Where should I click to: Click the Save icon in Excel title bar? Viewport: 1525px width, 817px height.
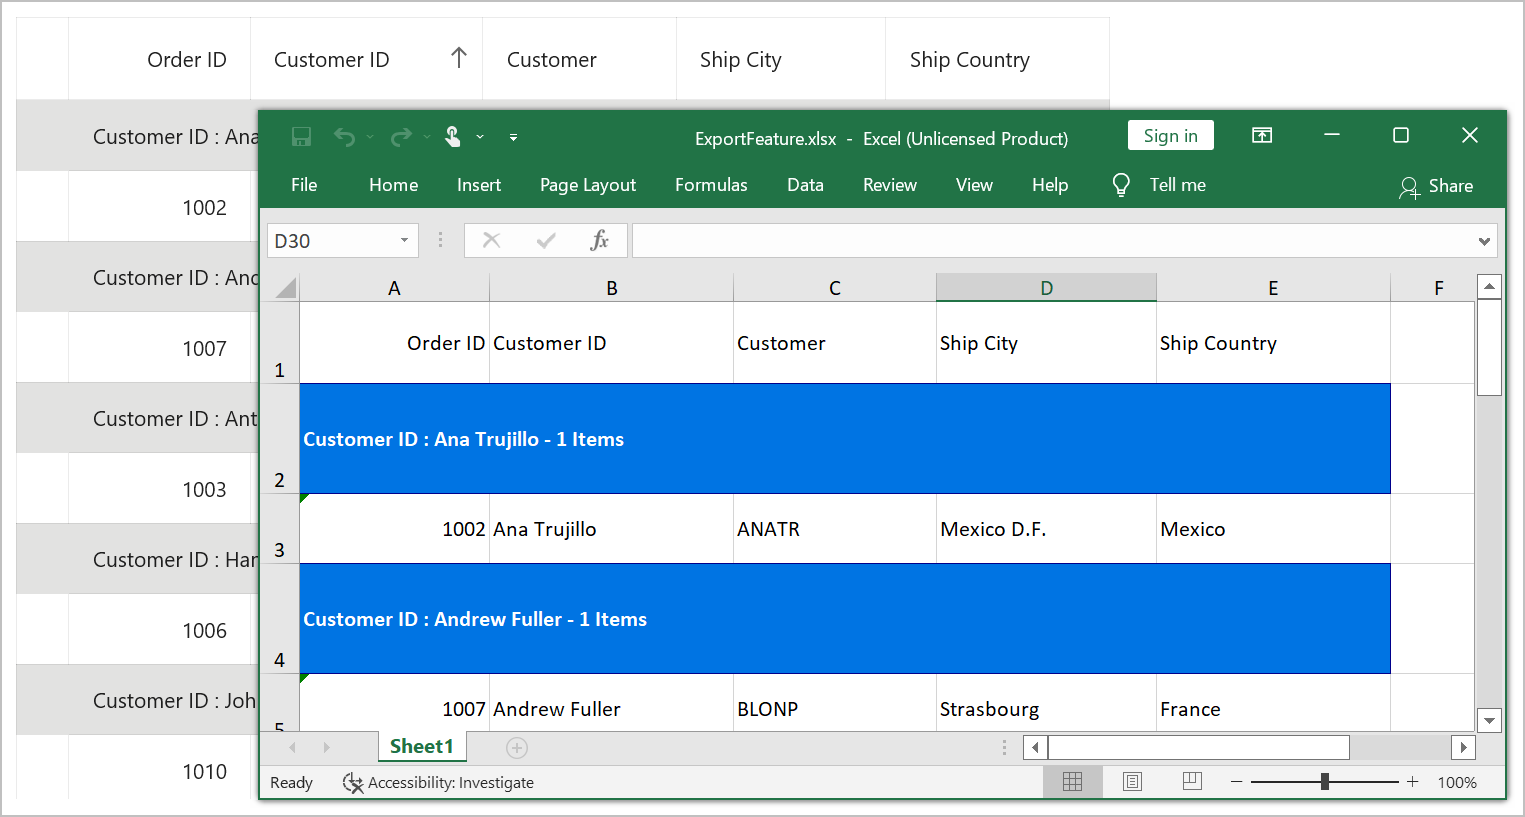coord(301,136)
